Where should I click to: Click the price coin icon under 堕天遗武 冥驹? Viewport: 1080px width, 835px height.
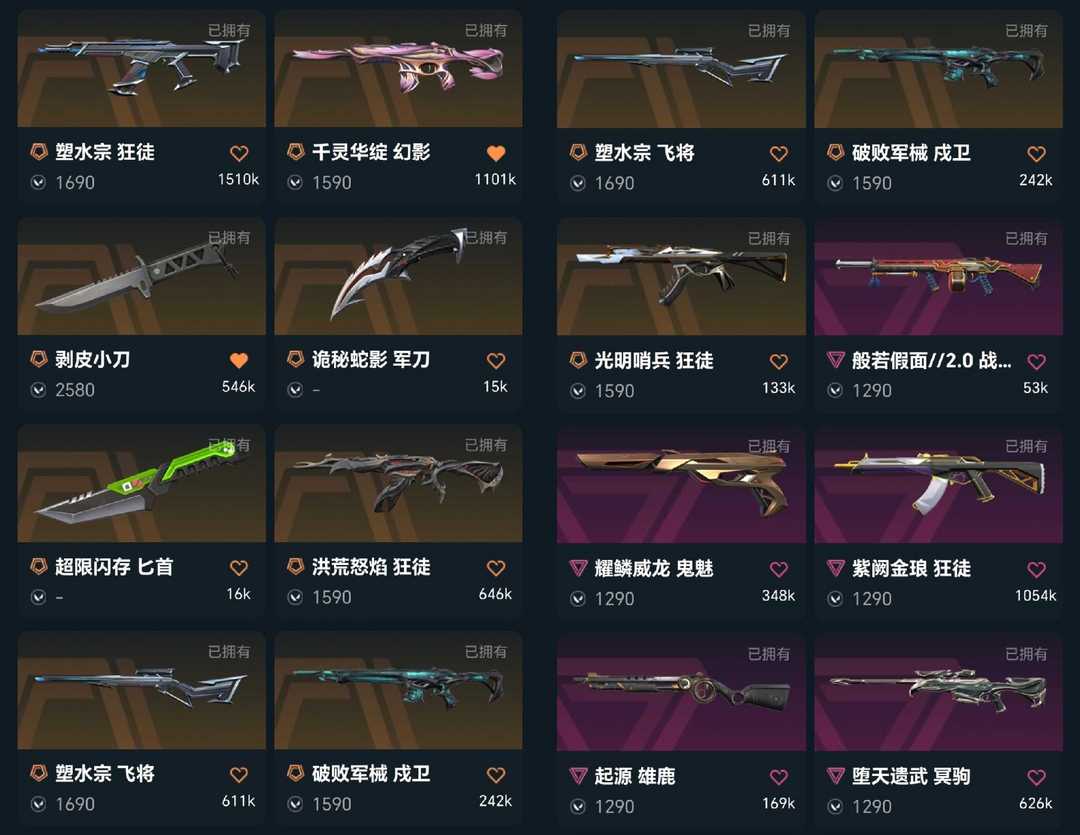(x=835, y=807)
